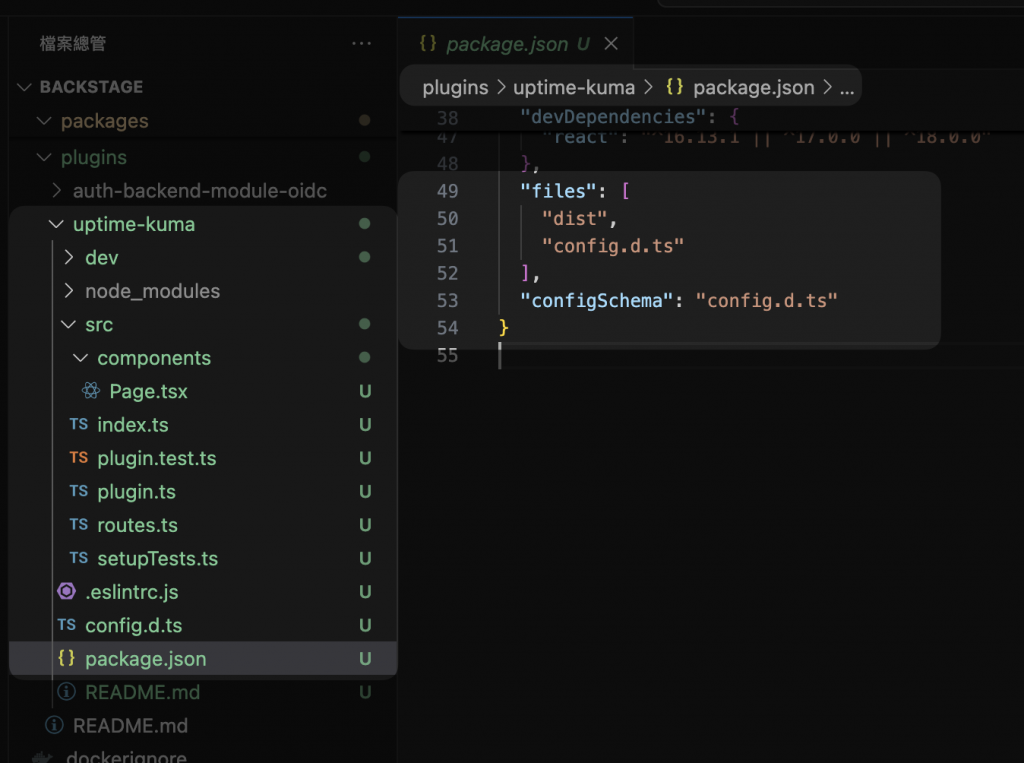Open the explorer more actions ellipsis
Viewport: 1024px width, 763px height.
pyautogui.click(x=361, y=44)
